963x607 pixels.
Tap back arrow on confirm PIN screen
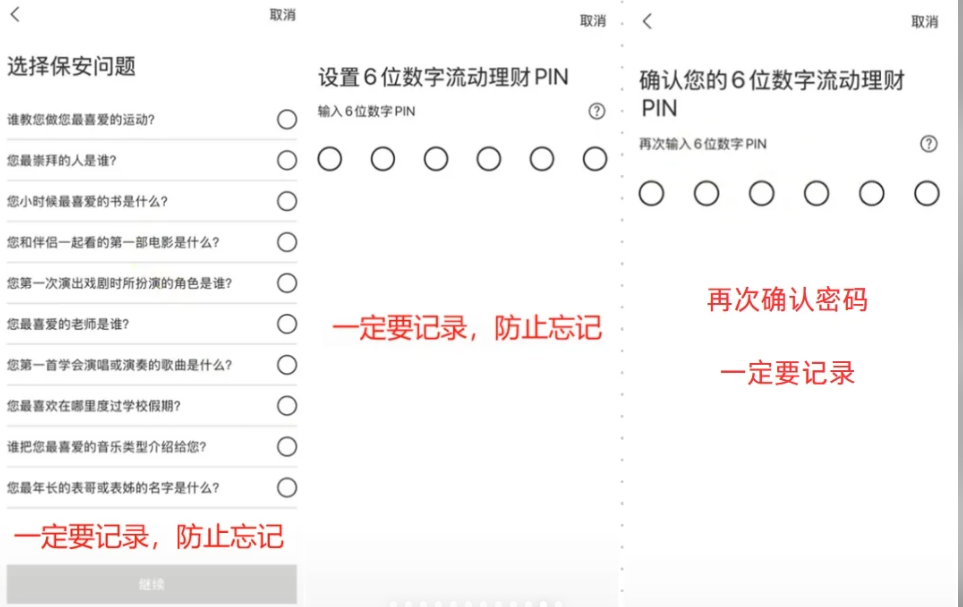[x=647, y=21]
